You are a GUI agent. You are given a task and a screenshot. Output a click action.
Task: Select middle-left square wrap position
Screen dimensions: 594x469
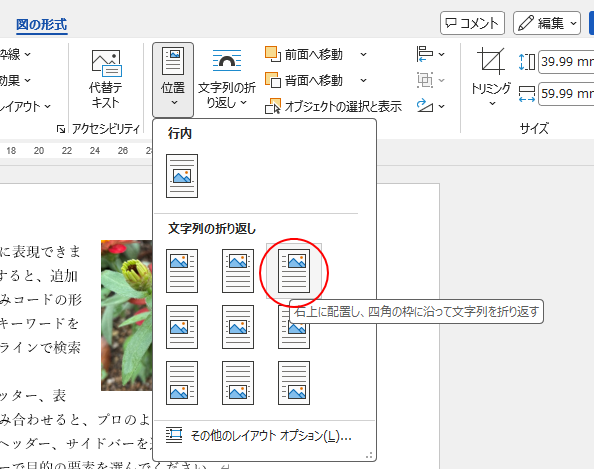point(182,327)
